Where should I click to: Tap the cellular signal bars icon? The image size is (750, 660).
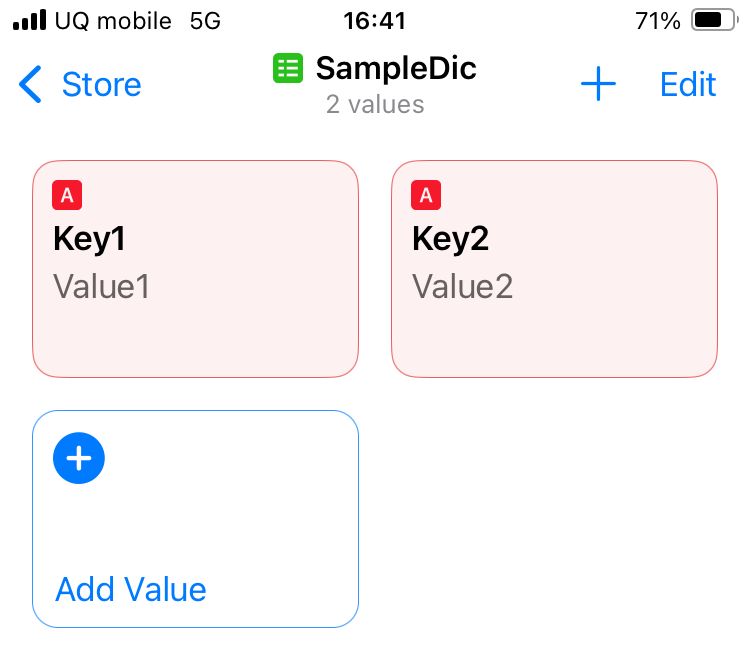[29, 20]
